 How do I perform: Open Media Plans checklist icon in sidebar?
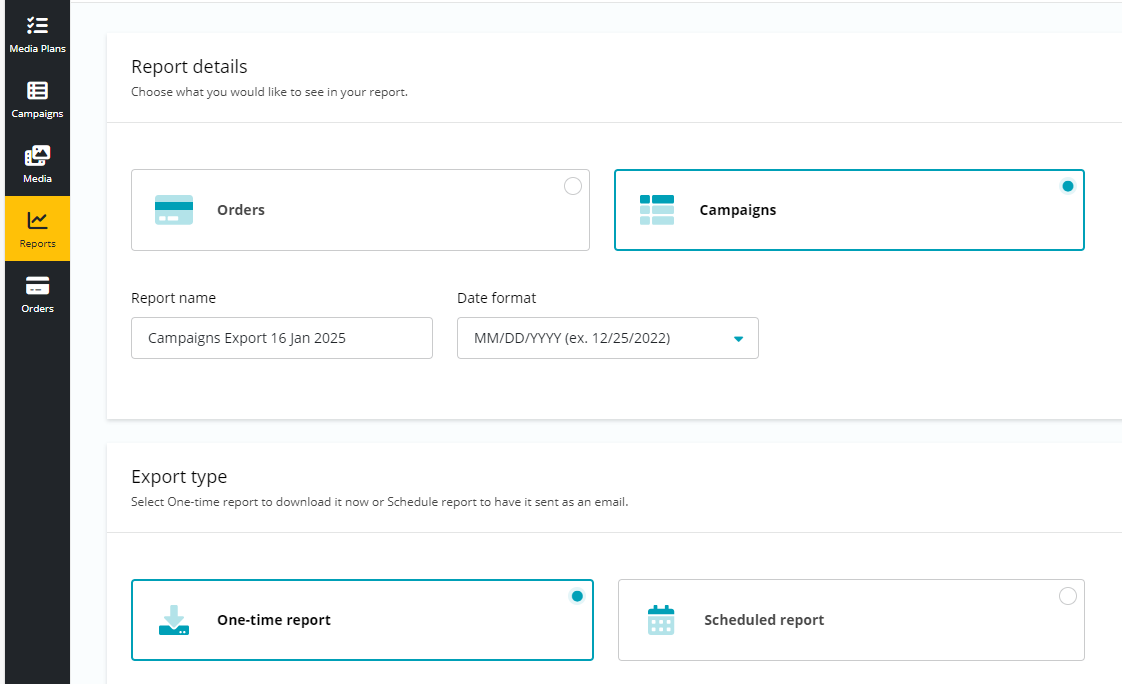point(37,25)
